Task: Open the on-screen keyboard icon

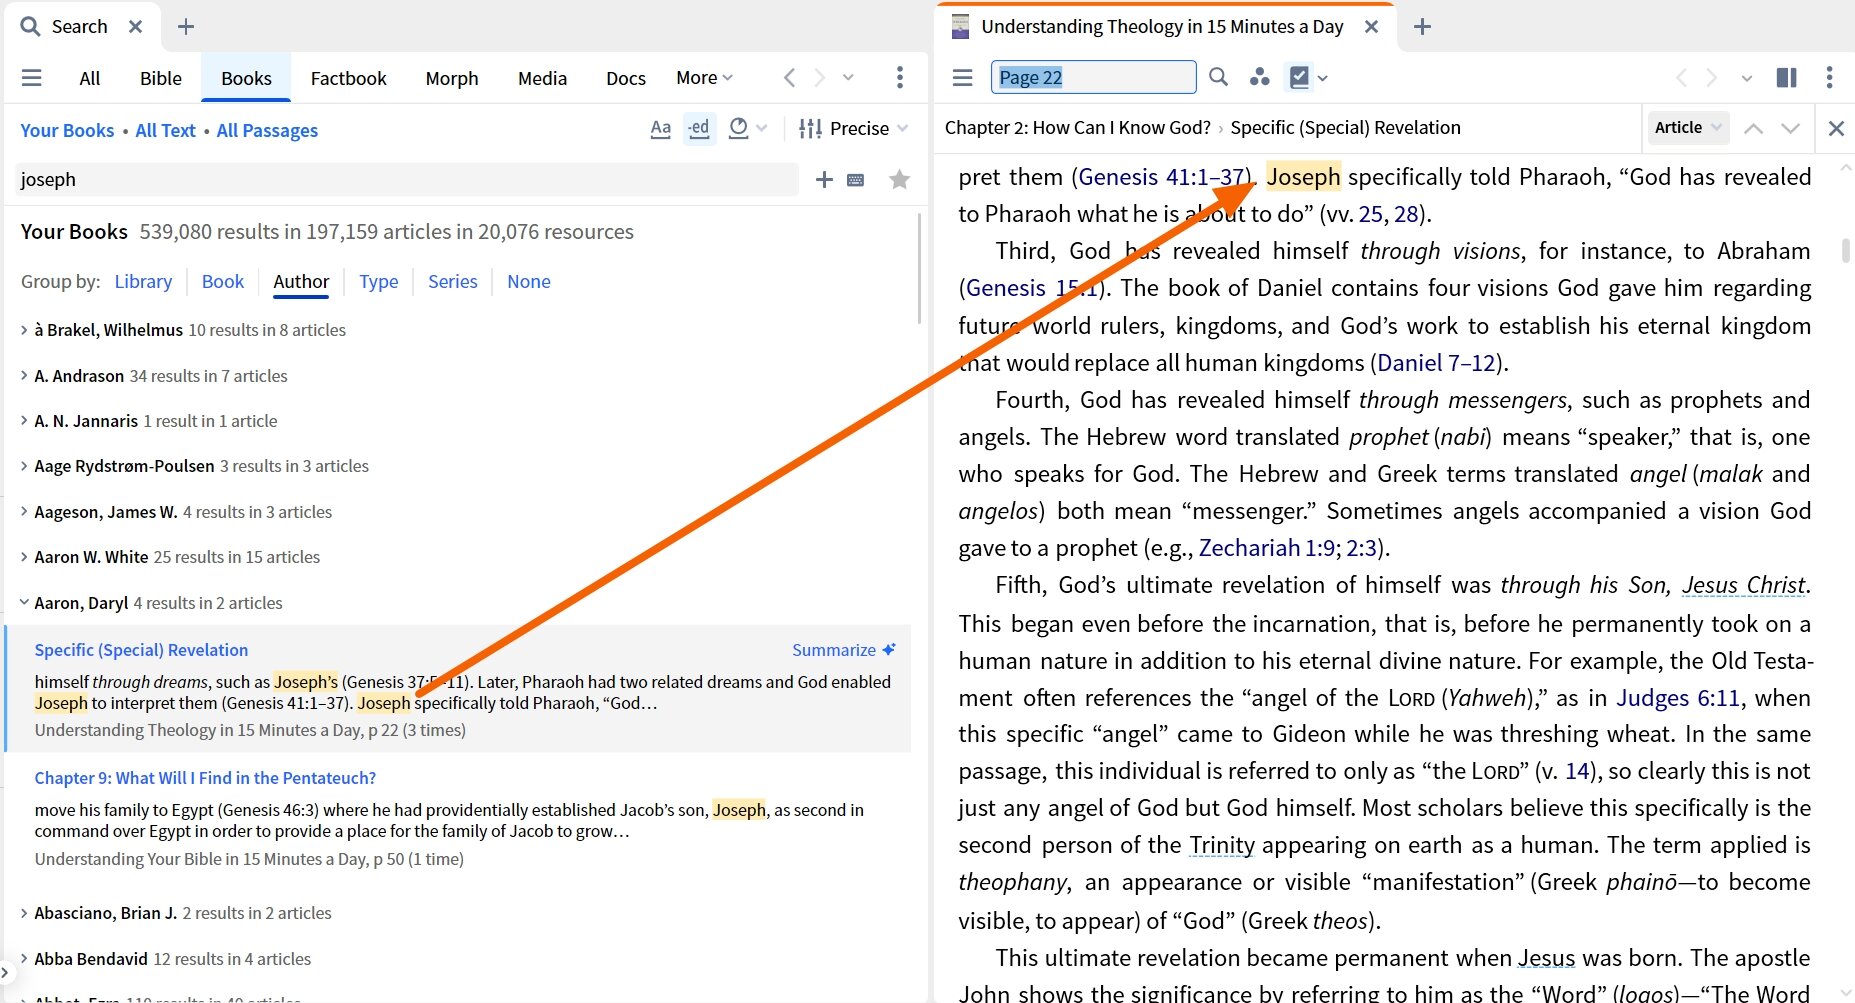Action: 856,180
